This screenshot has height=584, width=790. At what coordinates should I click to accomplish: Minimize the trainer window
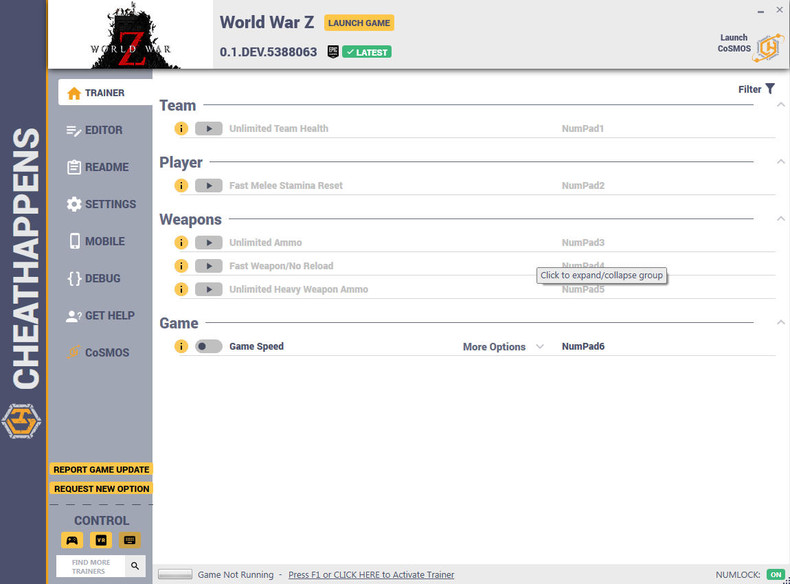click(760, 11)
